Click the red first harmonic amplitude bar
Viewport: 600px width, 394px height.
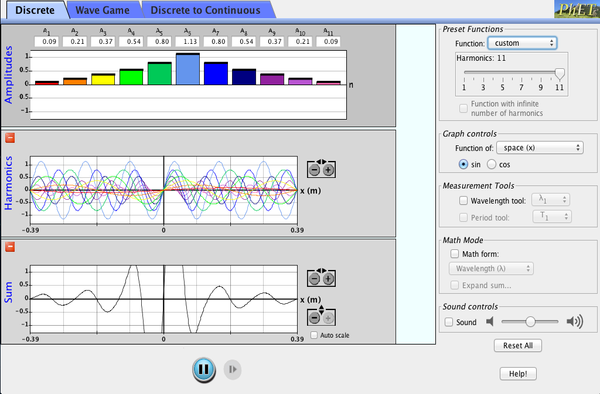coord(47,83)
